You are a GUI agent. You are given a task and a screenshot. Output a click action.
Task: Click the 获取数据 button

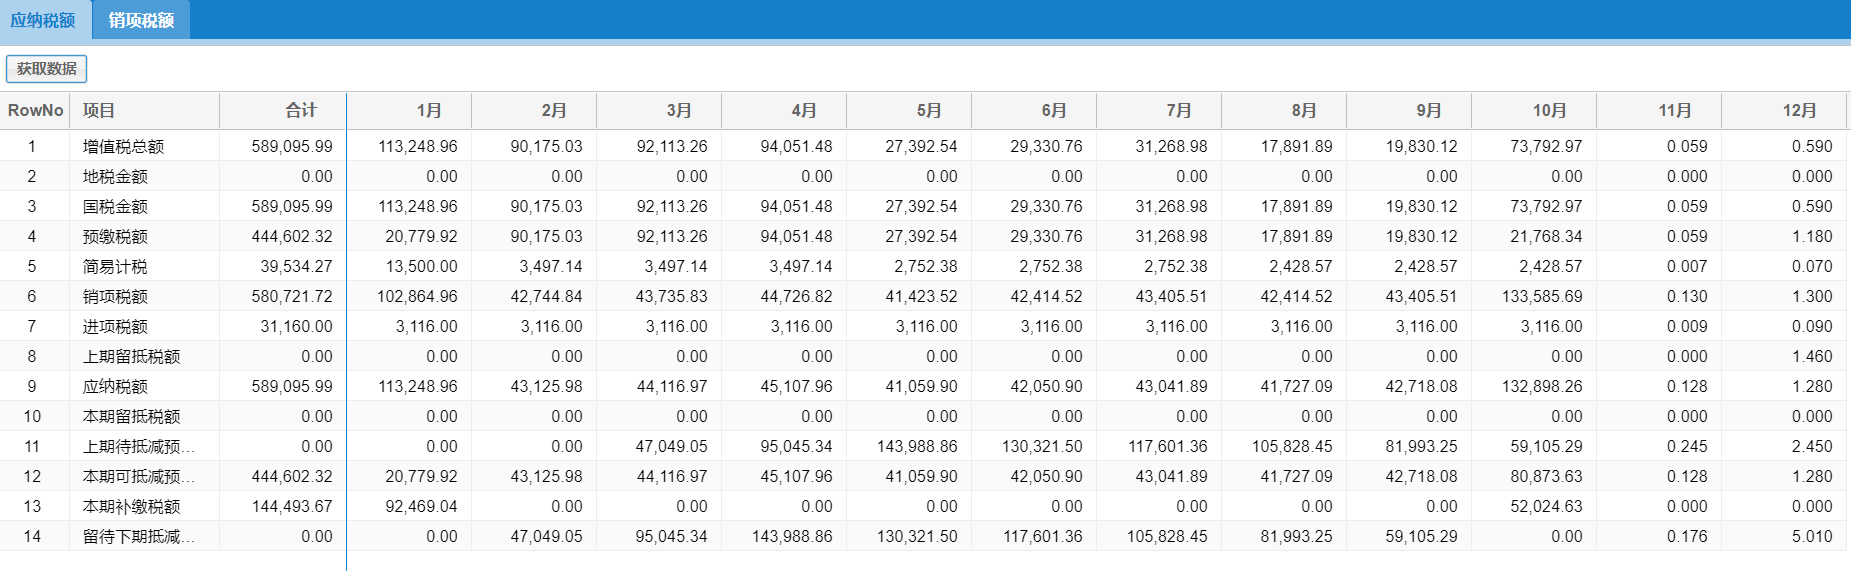(47, 69)
